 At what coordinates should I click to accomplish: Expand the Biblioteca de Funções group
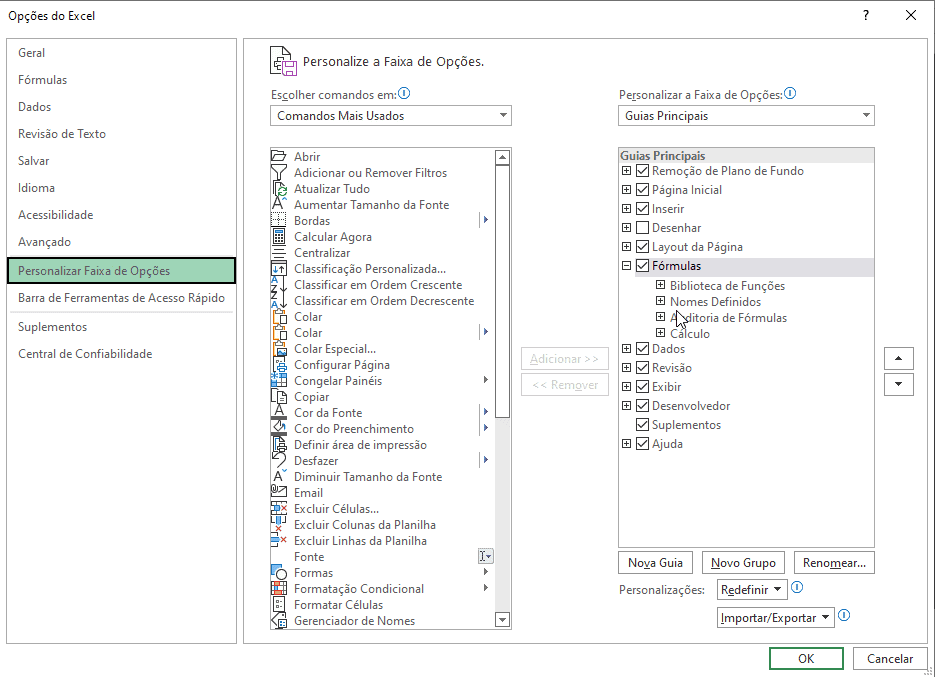pyautogui.click(x=660, y=286)
